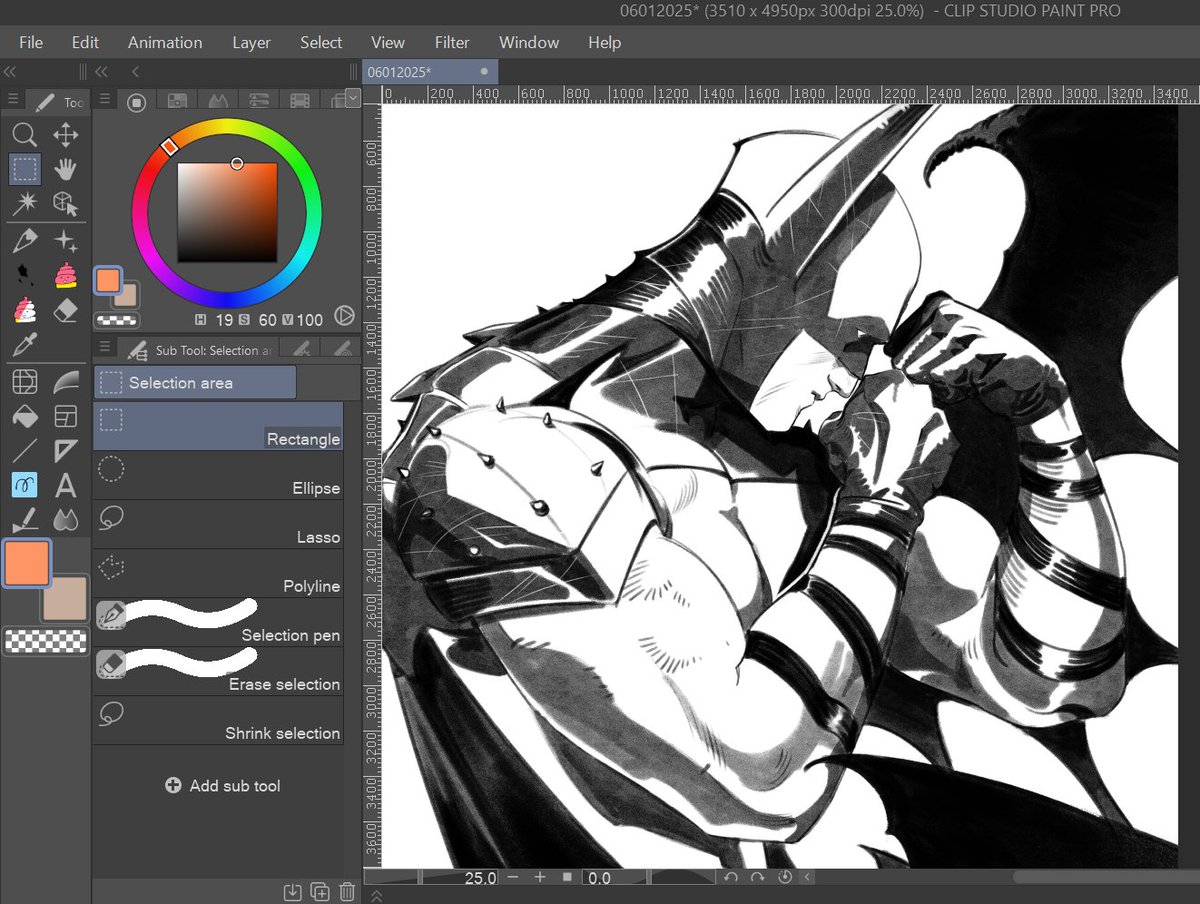Select the Eyedropper tool
The width and height of the screenshot is (1200, 904).
(25, 345)
